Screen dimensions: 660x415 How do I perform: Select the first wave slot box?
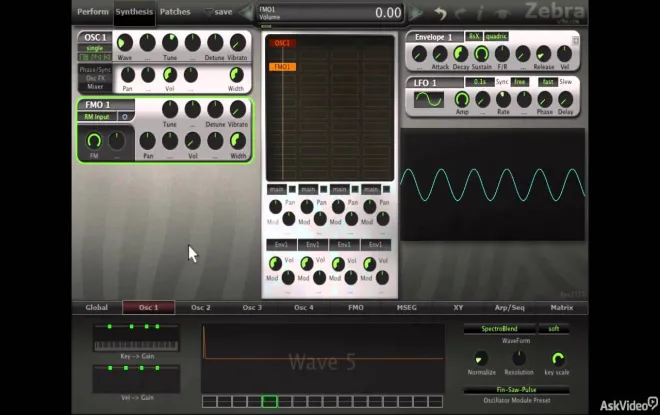click(x=209, y=402)
